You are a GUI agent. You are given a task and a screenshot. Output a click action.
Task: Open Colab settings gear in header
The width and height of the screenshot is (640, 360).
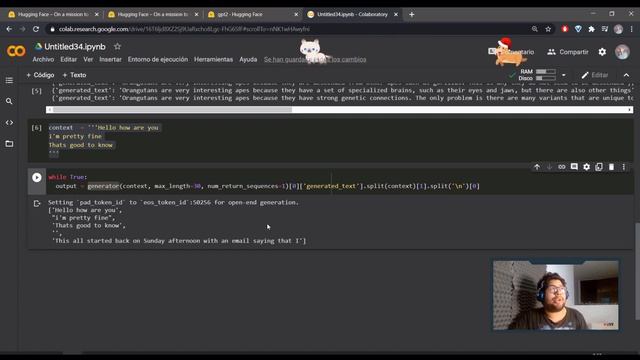point(602,52)
